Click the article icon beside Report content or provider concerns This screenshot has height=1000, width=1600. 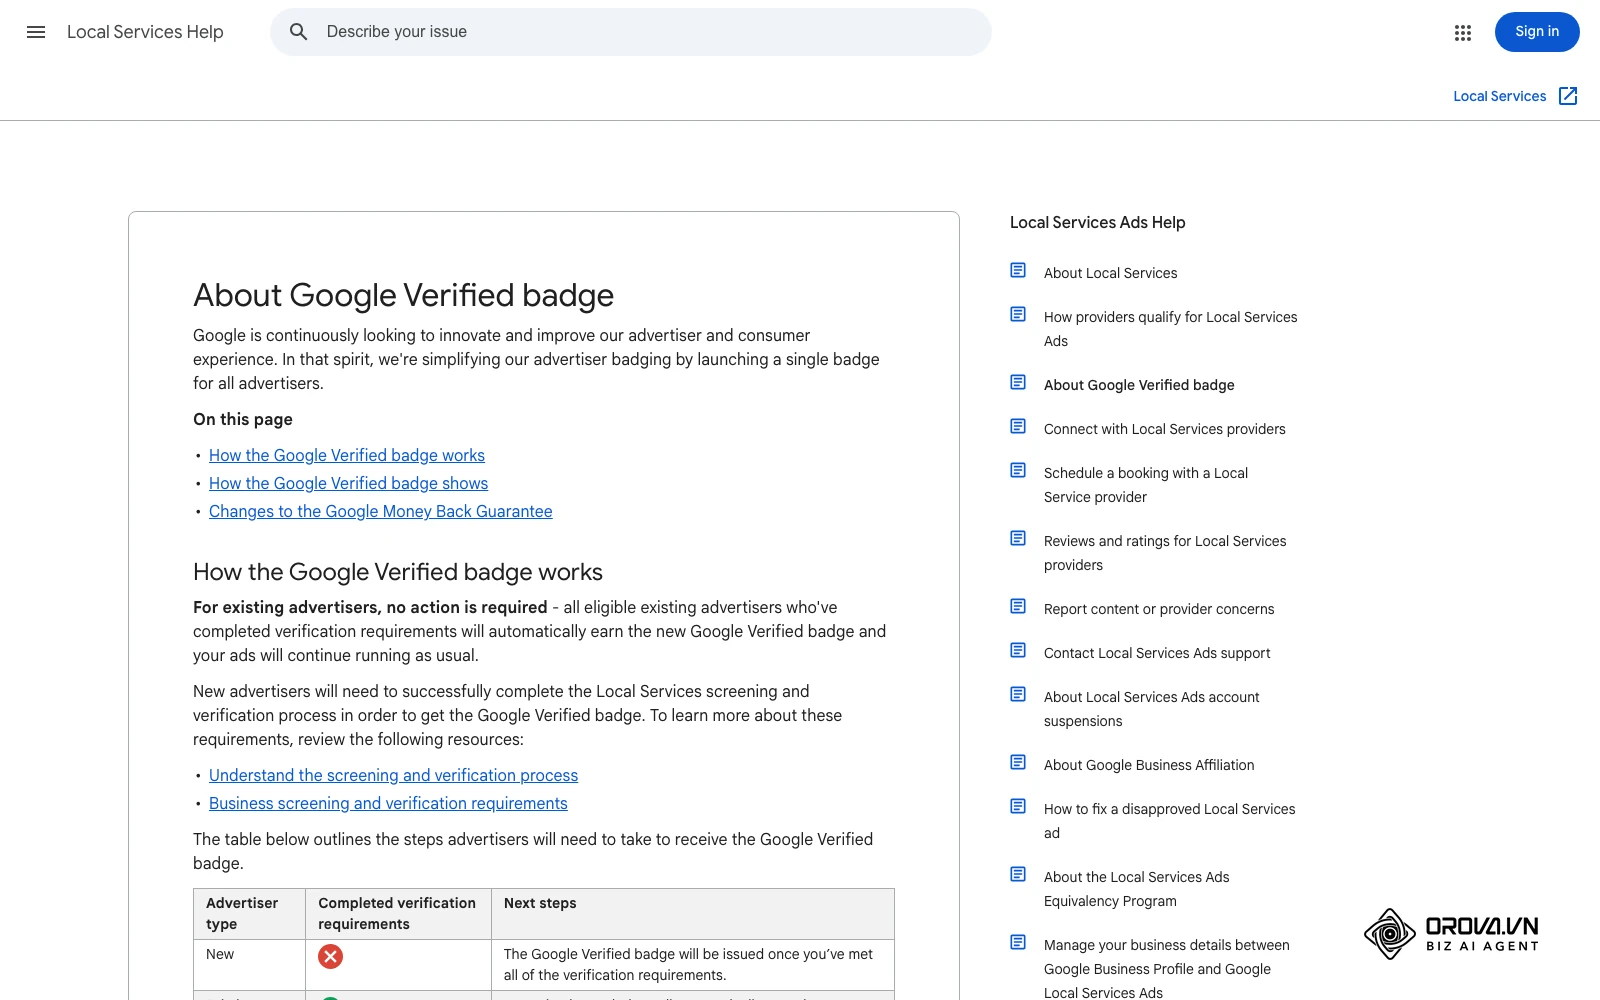click(1018, 606)
